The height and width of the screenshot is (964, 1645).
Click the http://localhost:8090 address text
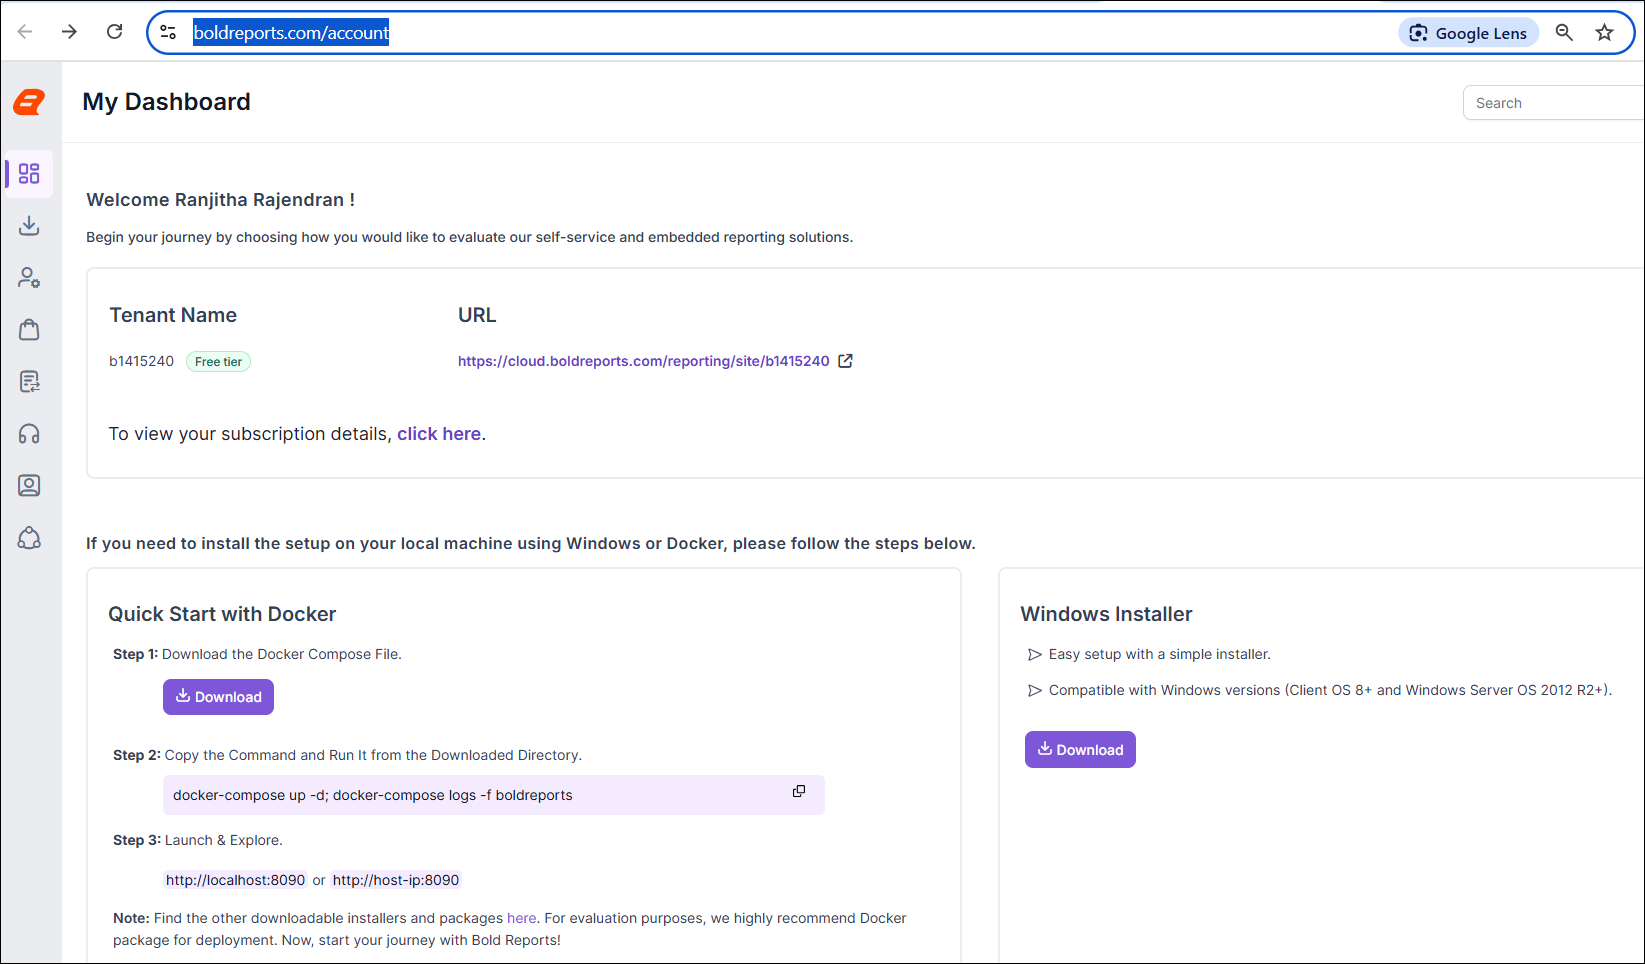235,880
